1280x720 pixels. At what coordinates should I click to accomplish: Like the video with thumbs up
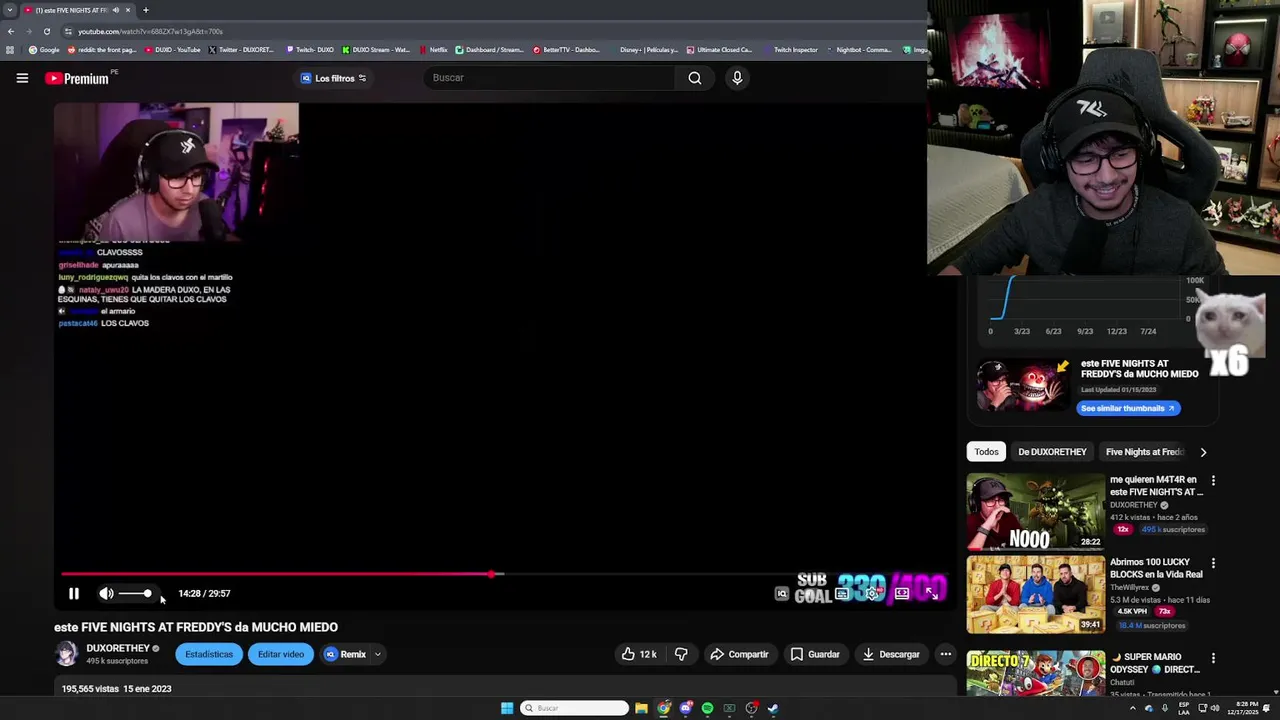tap(638, 654)
